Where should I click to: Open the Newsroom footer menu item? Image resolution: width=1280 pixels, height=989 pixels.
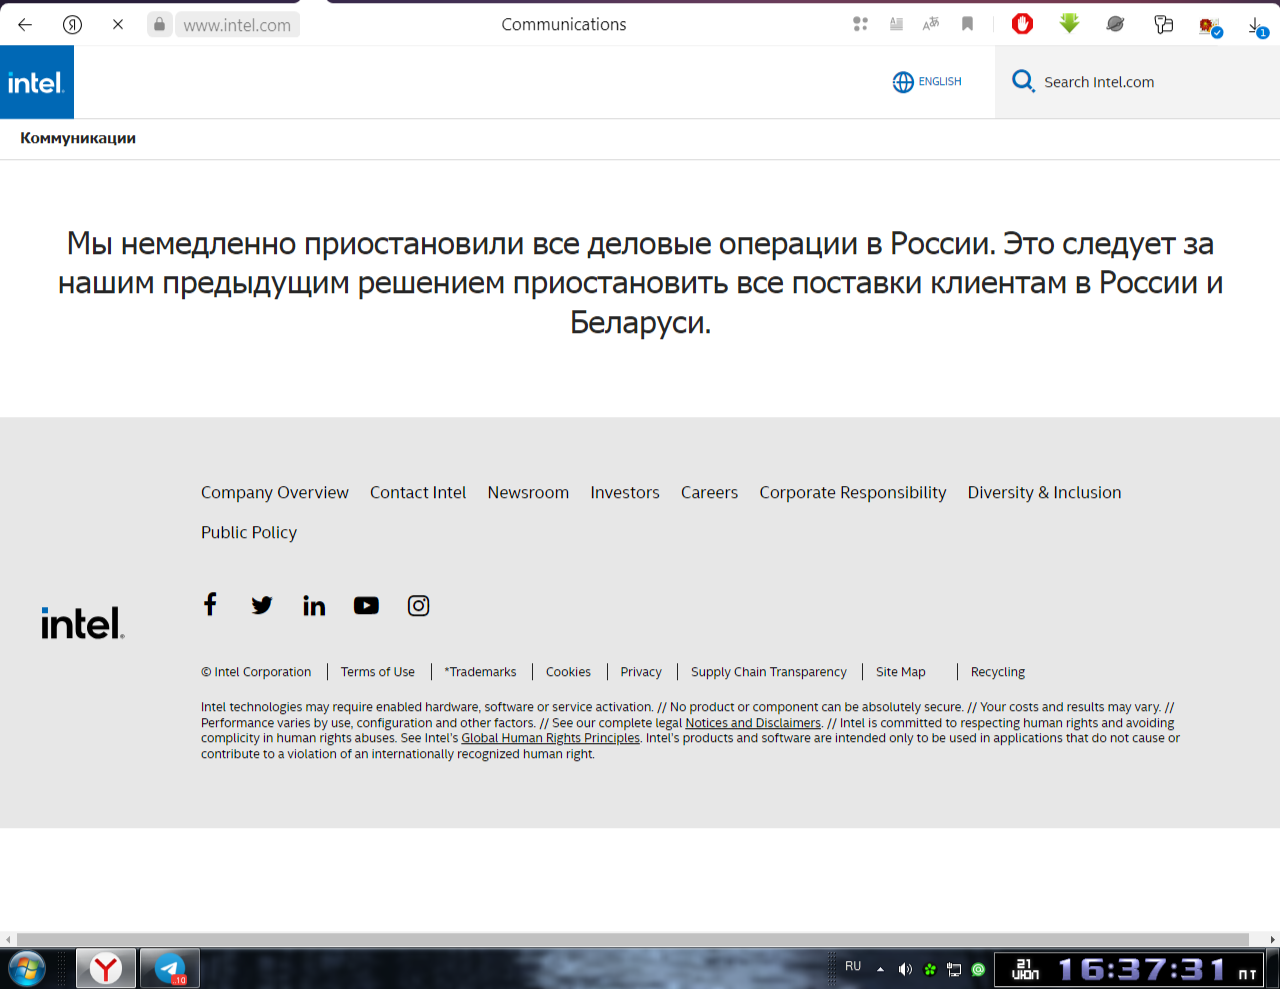click(528, 492)
